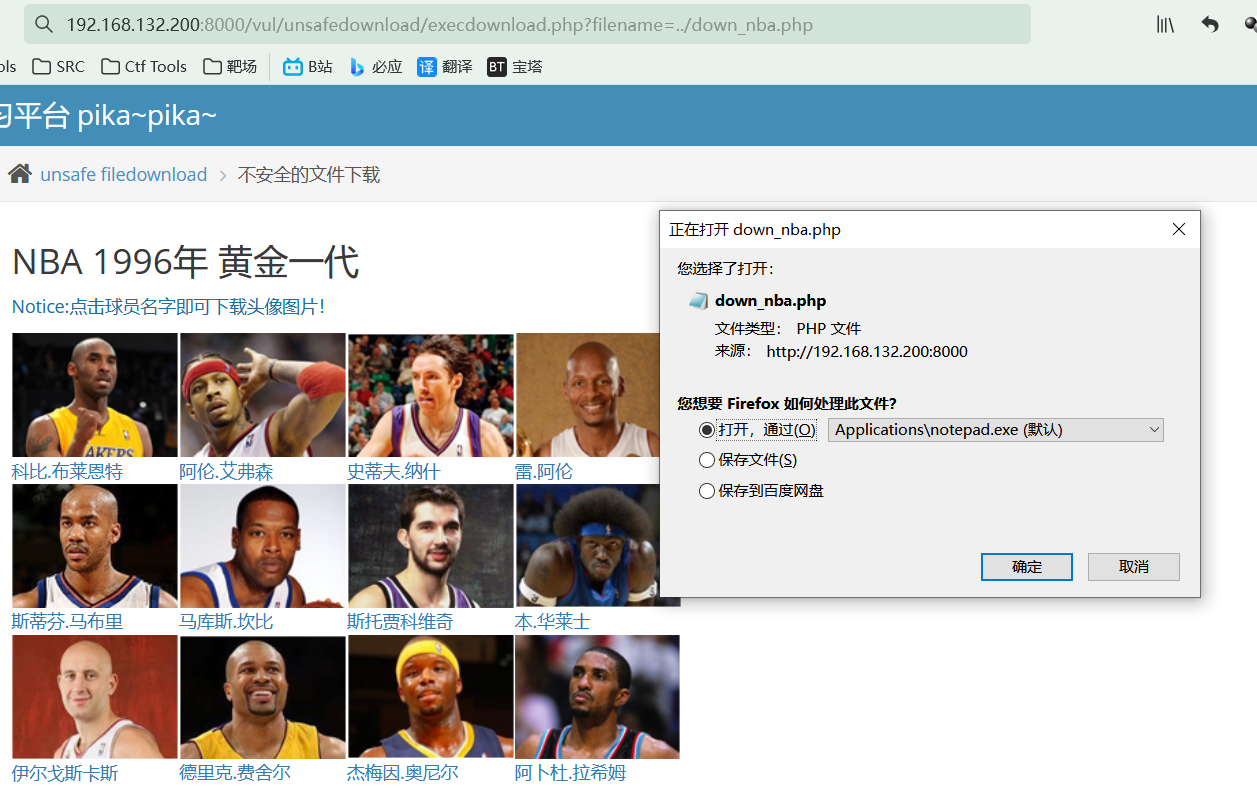Screen dimensions: 1257x808
Task: Click the 科比.布莱恩特 player name link
Action: point(67,472)
